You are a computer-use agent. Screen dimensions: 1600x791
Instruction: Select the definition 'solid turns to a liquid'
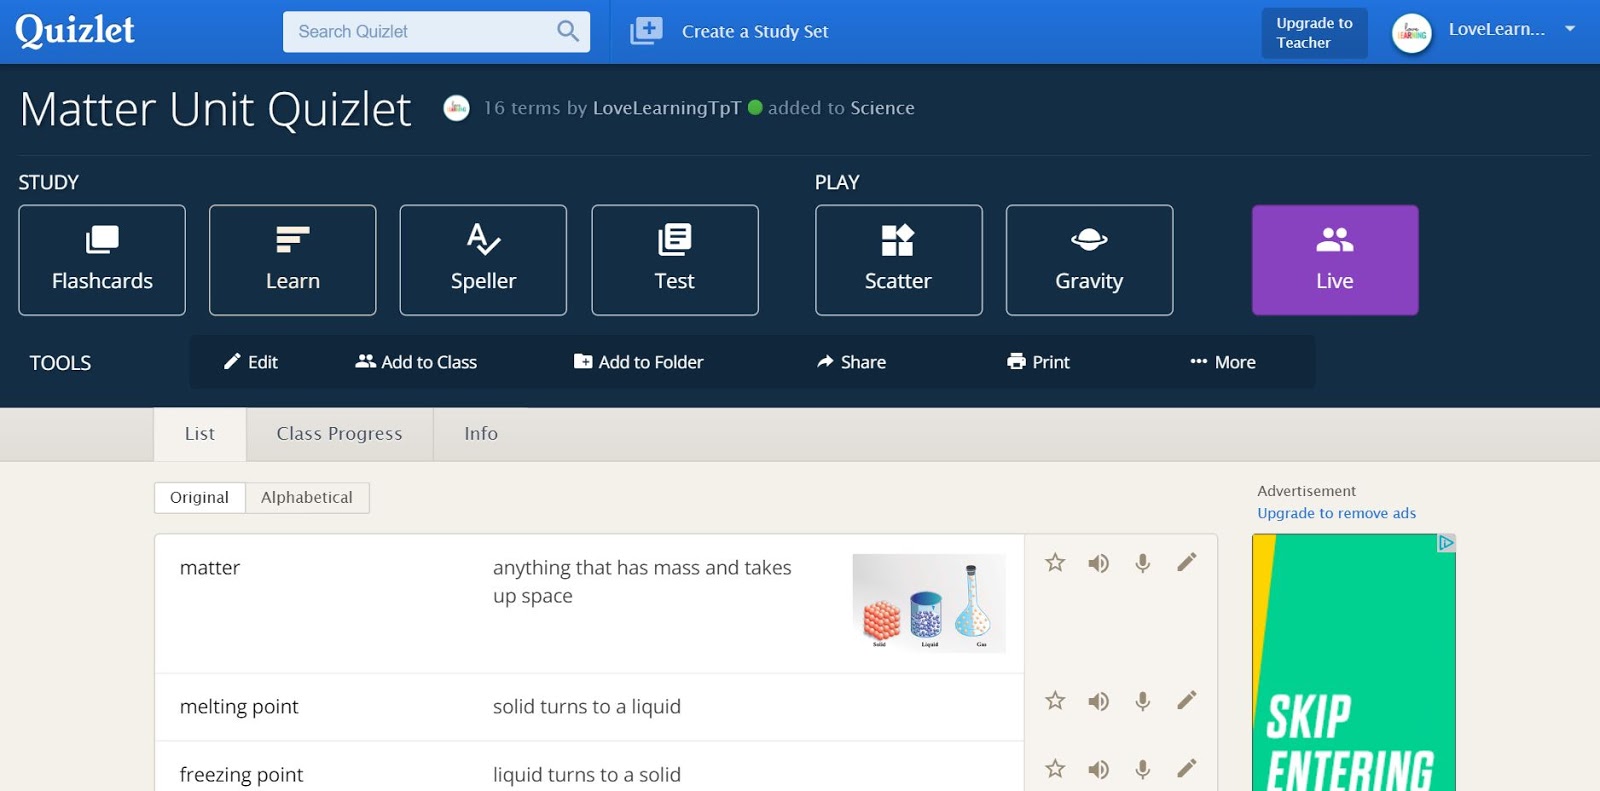pyautogui.click(x=587, y=707)
